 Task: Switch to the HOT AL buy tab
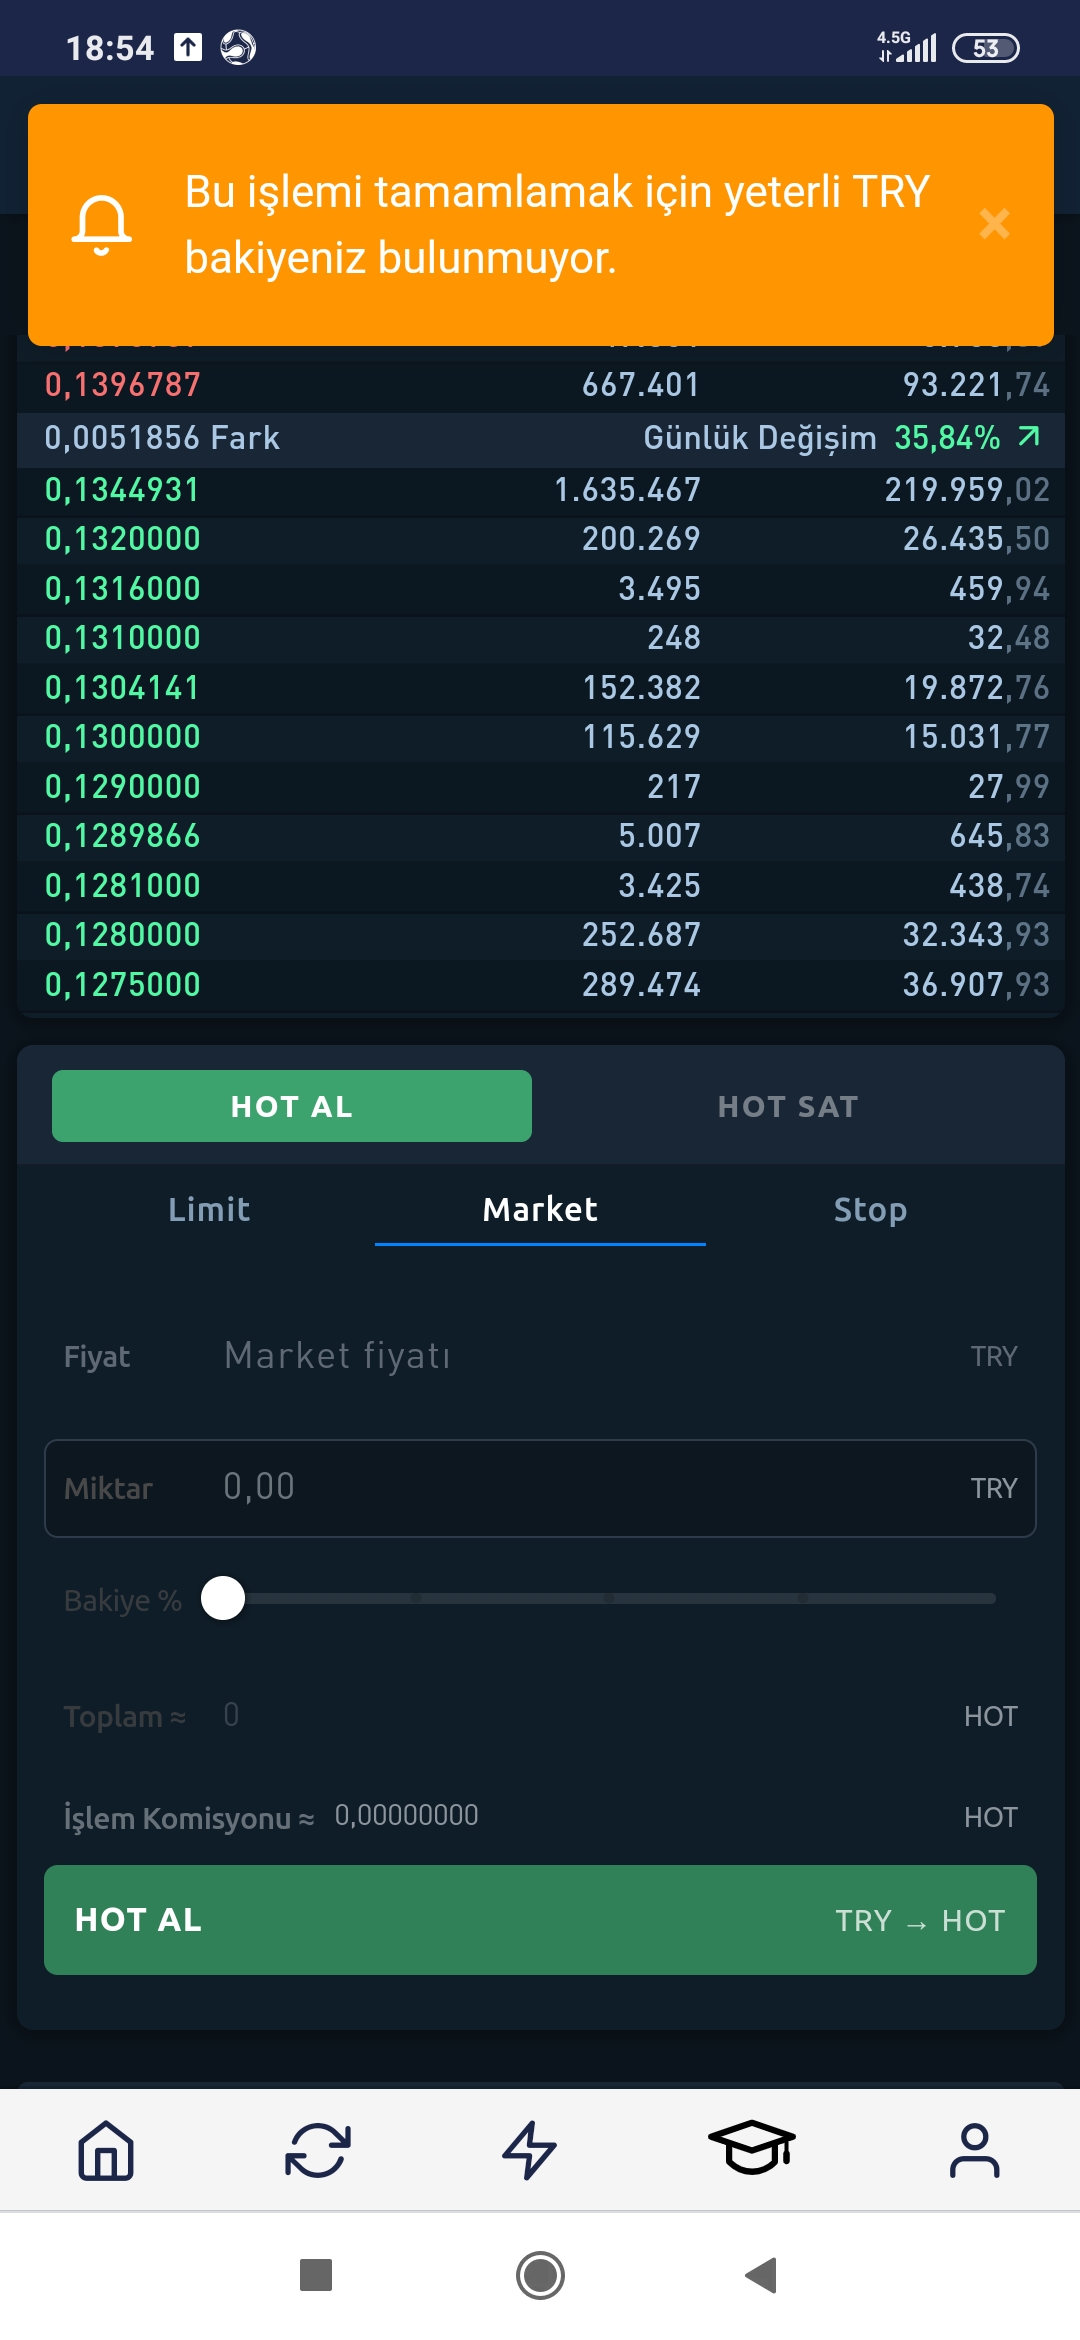(x=292, y=1106)
